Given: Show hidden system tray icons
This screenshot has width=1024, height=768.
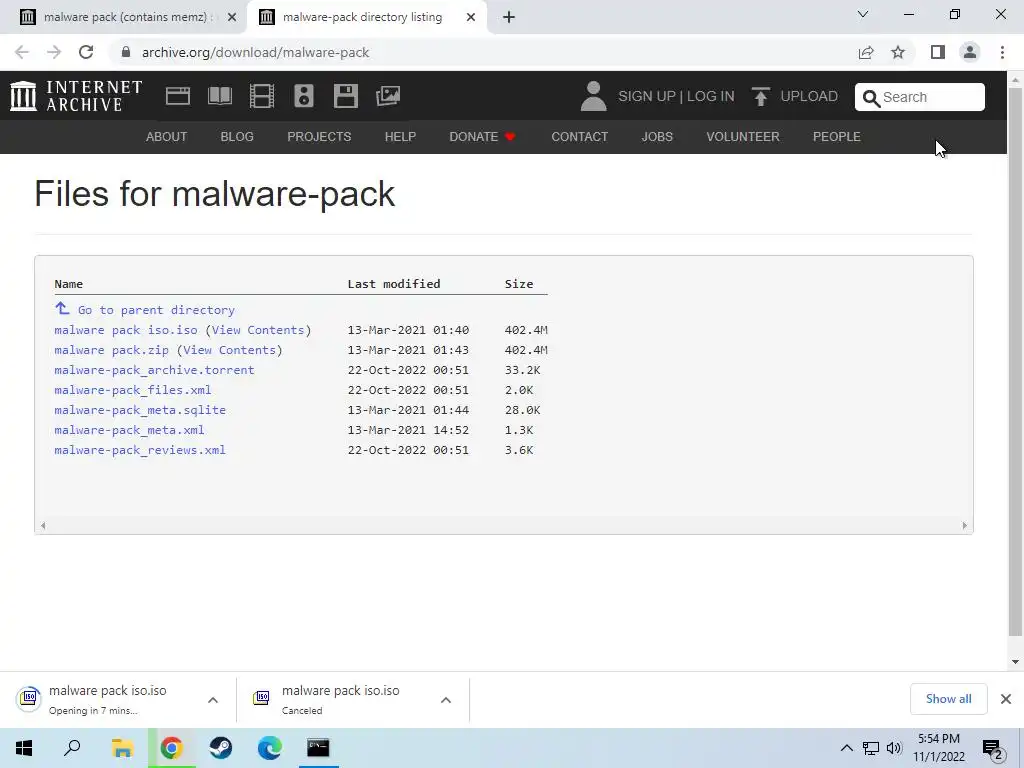Looking at the screenshot, I should (x=846, y=748).
